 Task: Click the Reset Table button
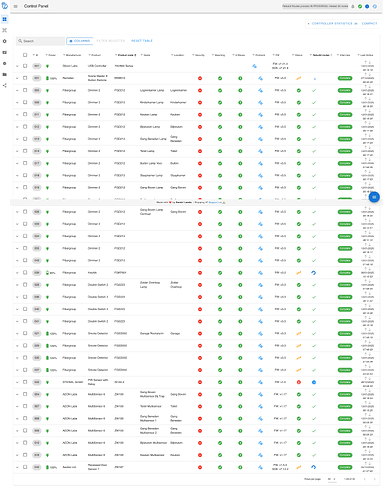pyautogui.click(x=142, y=41)
